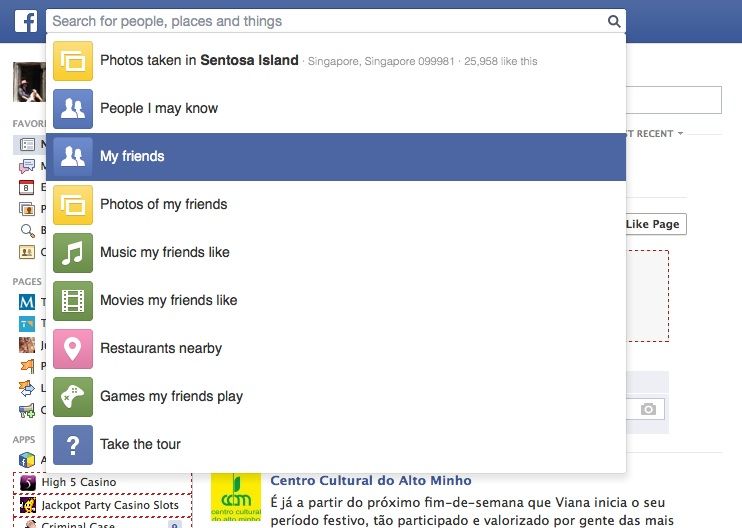This screenshot has width=742, height=528.
Task: Select the highlighted My friends suggestion
Action: [x=132, y=157]
